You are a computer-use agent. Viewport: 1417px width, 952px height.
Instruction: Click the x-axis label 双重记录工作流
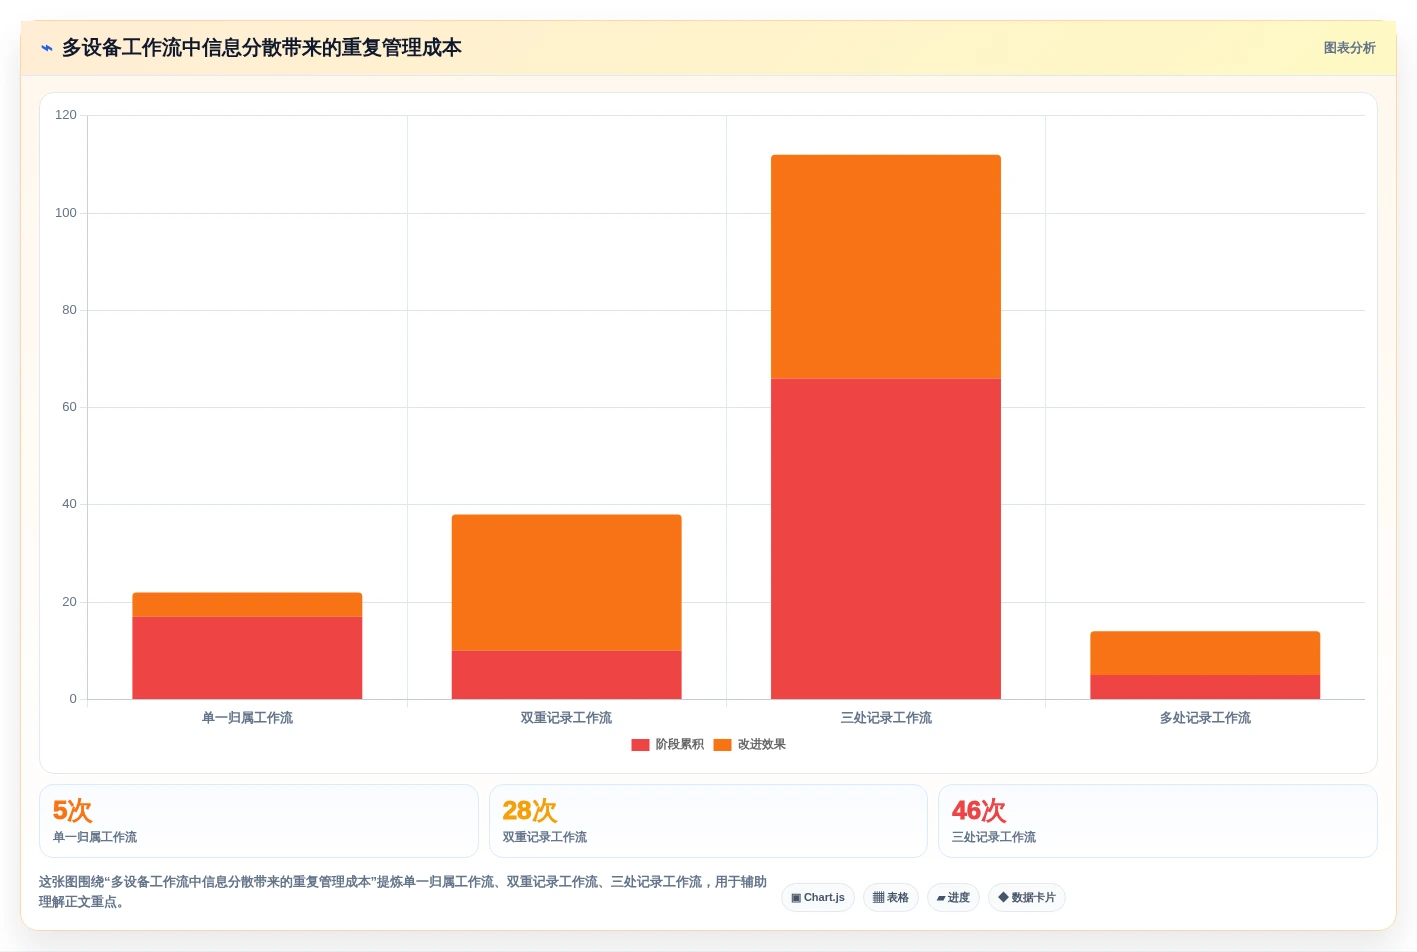566,718
